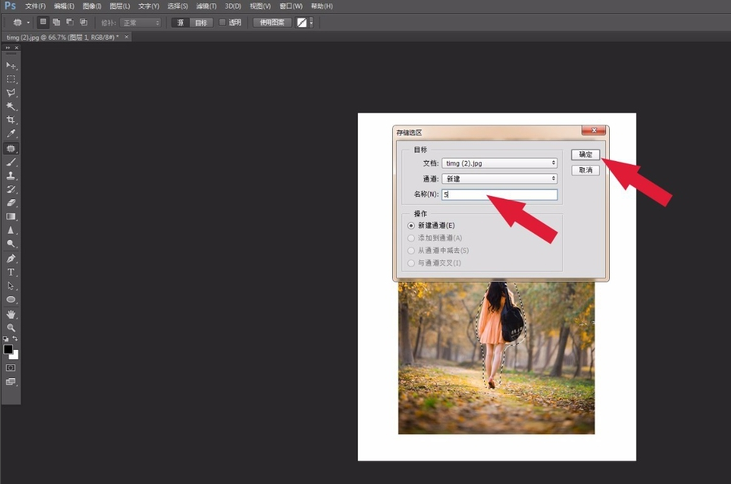The width and height of the screenshot is (731, 484).
Task: Click the 名称(N) text input field
Action: pyautogui.click(x=499, y=195)
